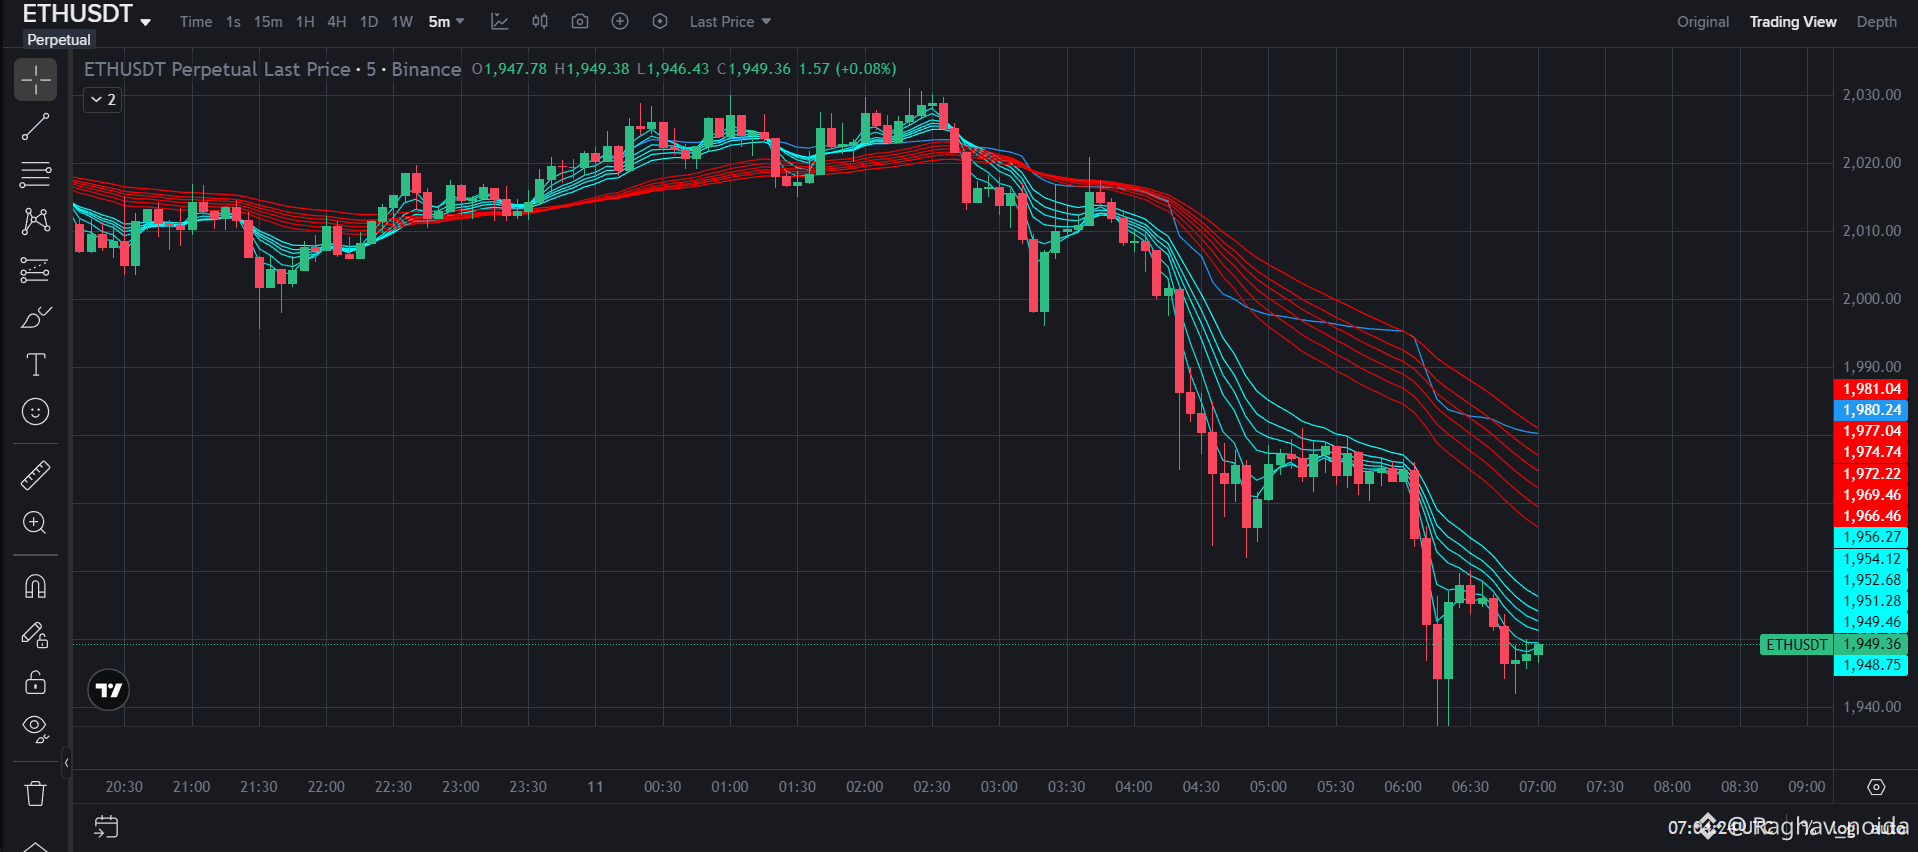Click the 2,030.00 price axis label
Screen dimensions: 1918x852
click(x=1872, y=95)
